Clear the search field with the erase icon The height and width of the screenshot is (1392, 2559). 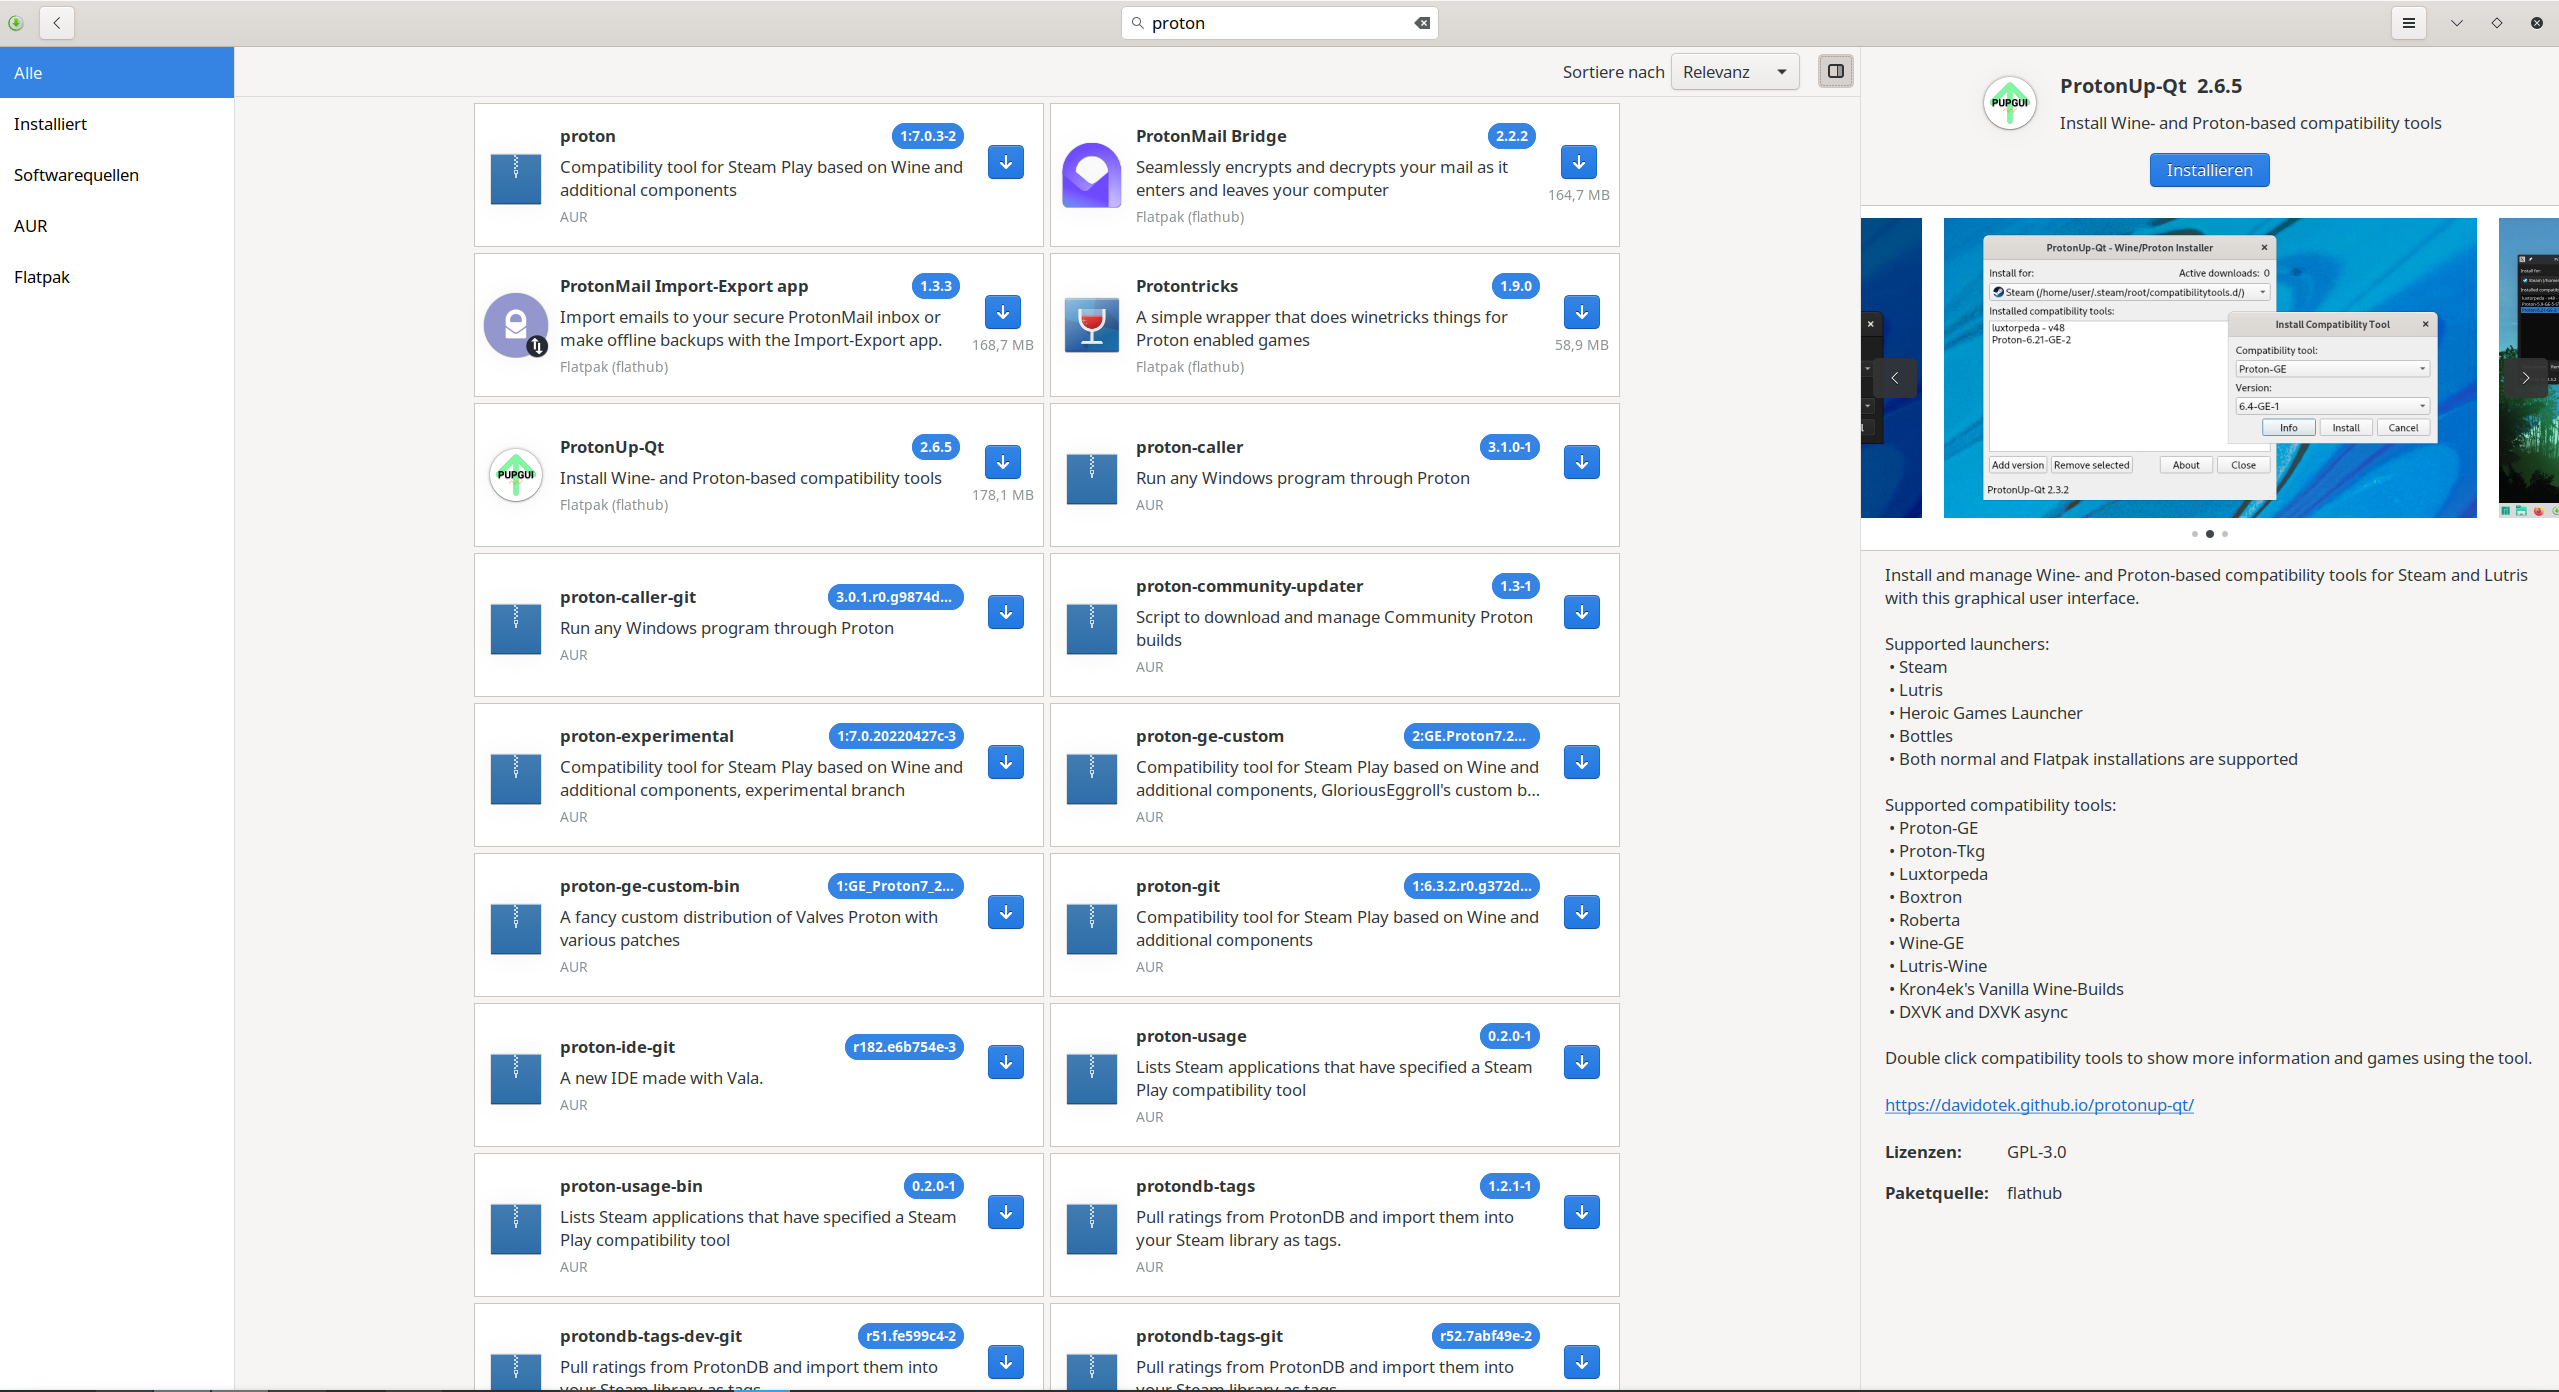(x=1422, y=23)
